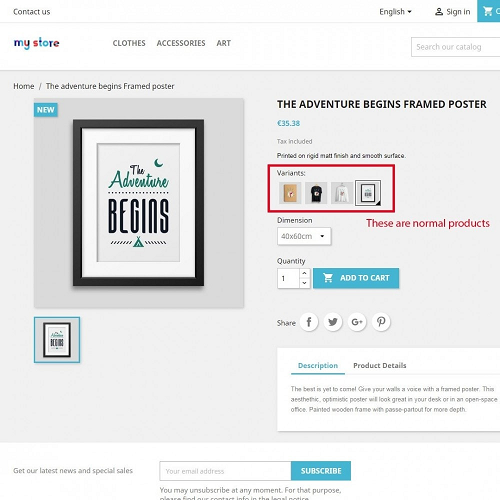Click the Sign in user icon
This screenshot has height=500, width=500.
439,12
